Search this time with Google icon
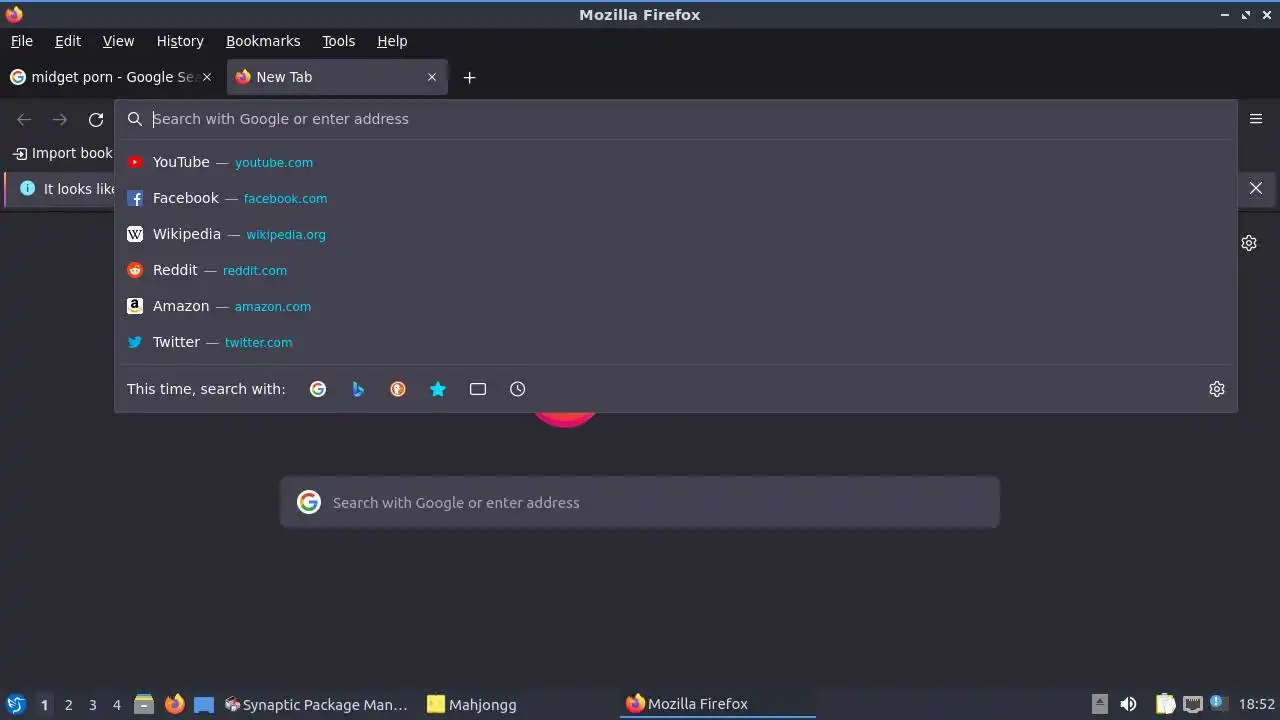 (x=318, y=389)
